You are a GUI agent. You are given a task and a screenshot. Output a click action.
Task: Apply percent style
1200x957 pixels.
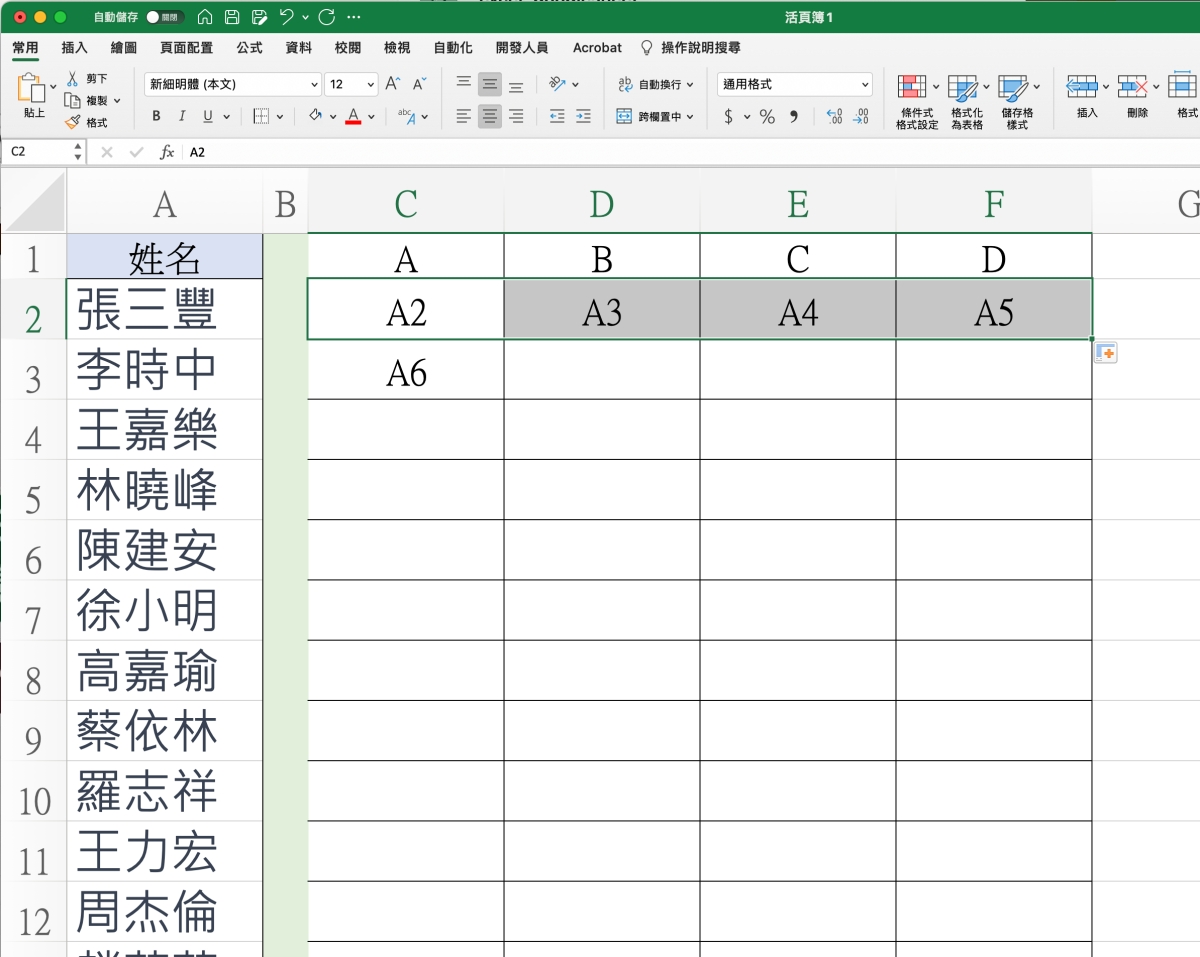pos(767,117)
